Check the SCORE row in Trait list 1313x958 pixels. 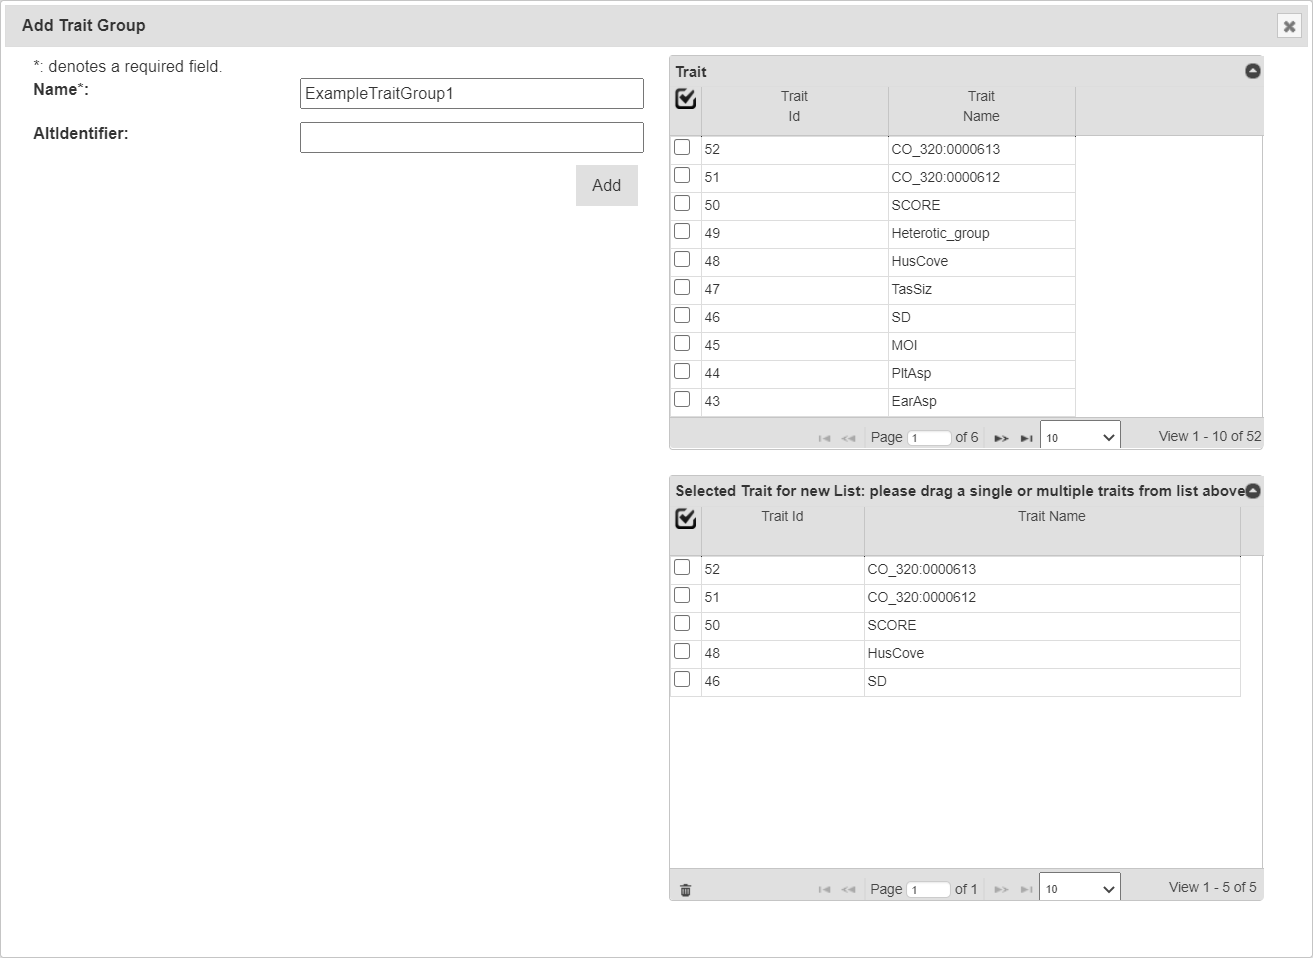pos(682,203)
